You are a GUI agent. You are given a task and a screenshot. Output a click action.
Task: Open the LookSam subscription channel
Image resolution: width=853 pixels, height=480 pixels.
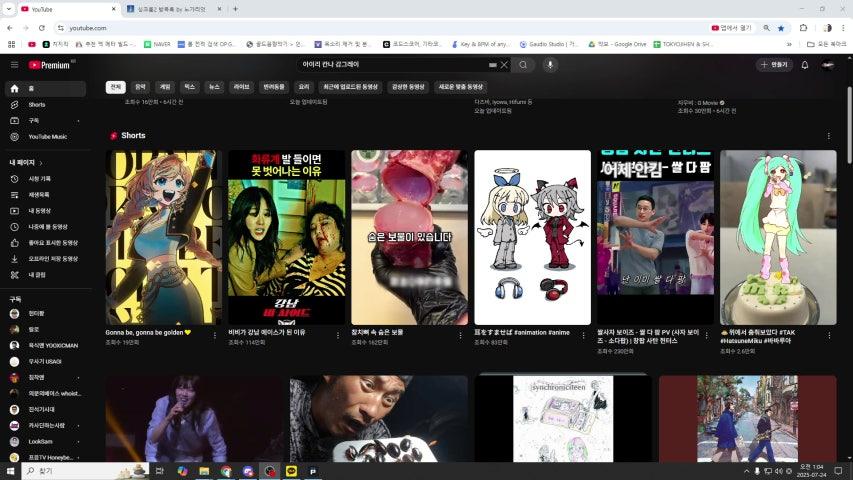[x=46, y=441]
